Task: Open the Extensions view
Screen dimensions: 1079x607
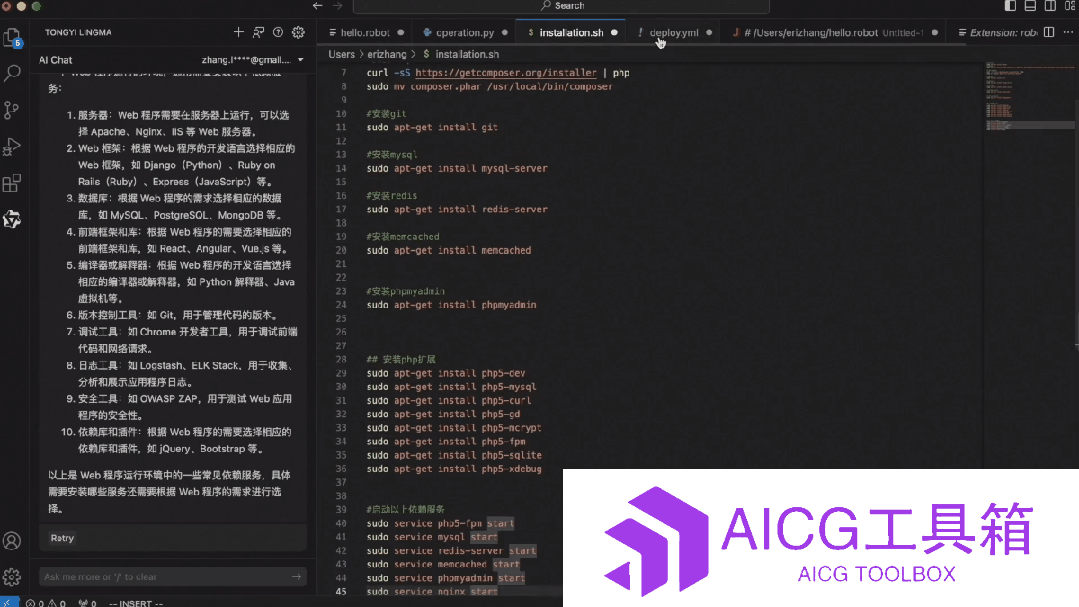Action: 12,183
